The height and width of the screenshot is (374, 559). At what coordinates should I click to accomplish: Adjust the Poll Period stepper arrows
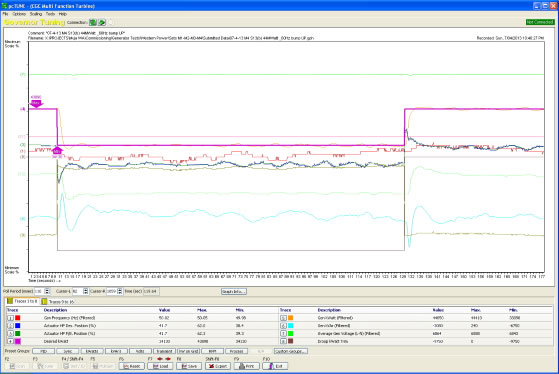[47, 291]
